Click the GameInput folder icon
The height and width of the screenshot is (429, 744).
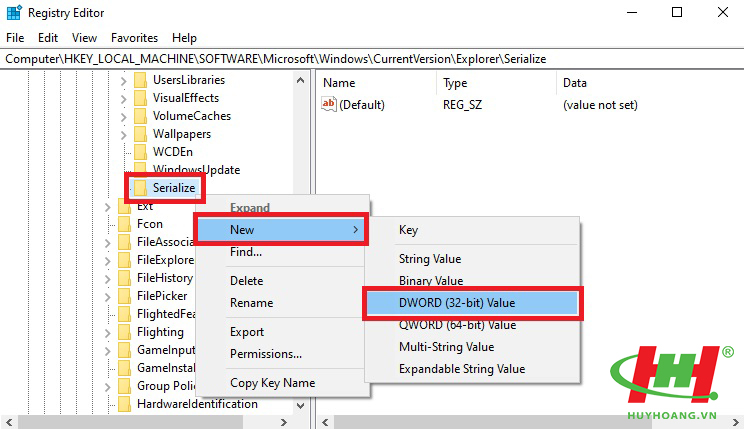[124, 350]
